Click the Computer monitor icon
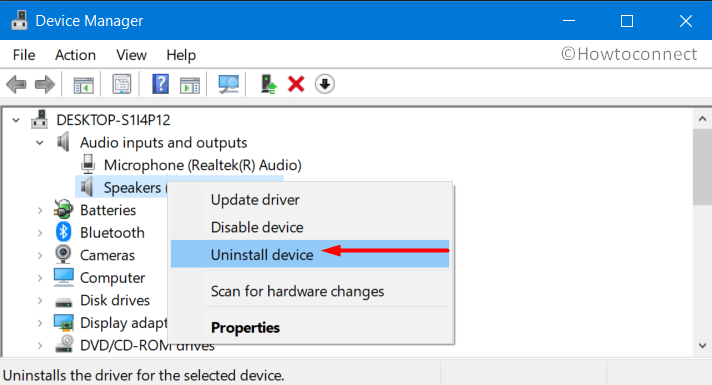Viewport: 712px width, 385px height. click(63, 277)
